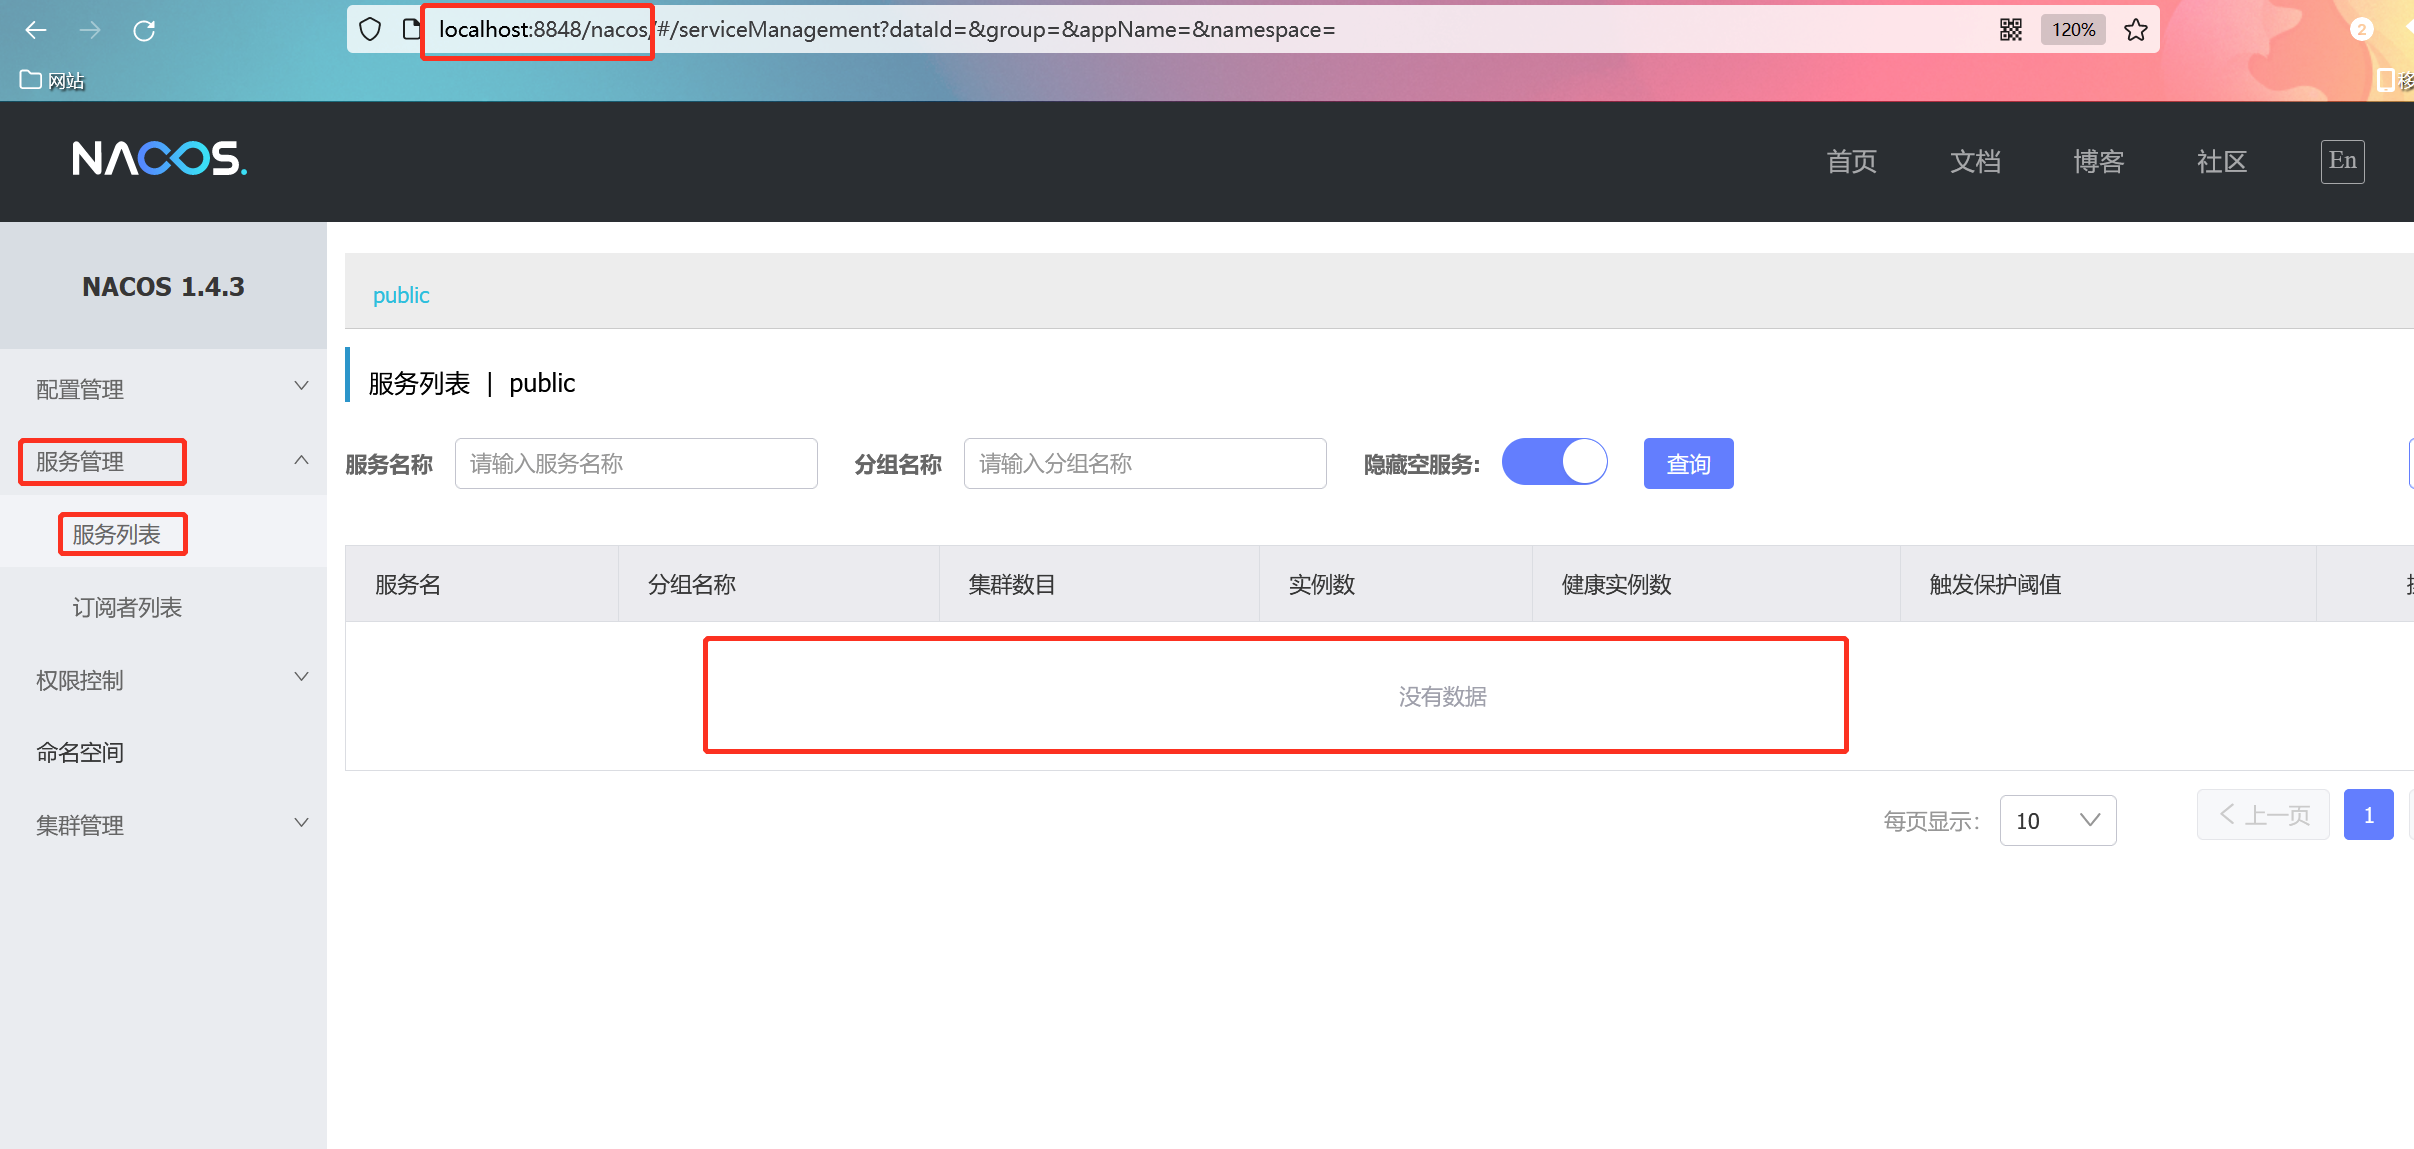Click the browser address bar URL
This screenshot has width=2414, height=1149.
point(887,30)
